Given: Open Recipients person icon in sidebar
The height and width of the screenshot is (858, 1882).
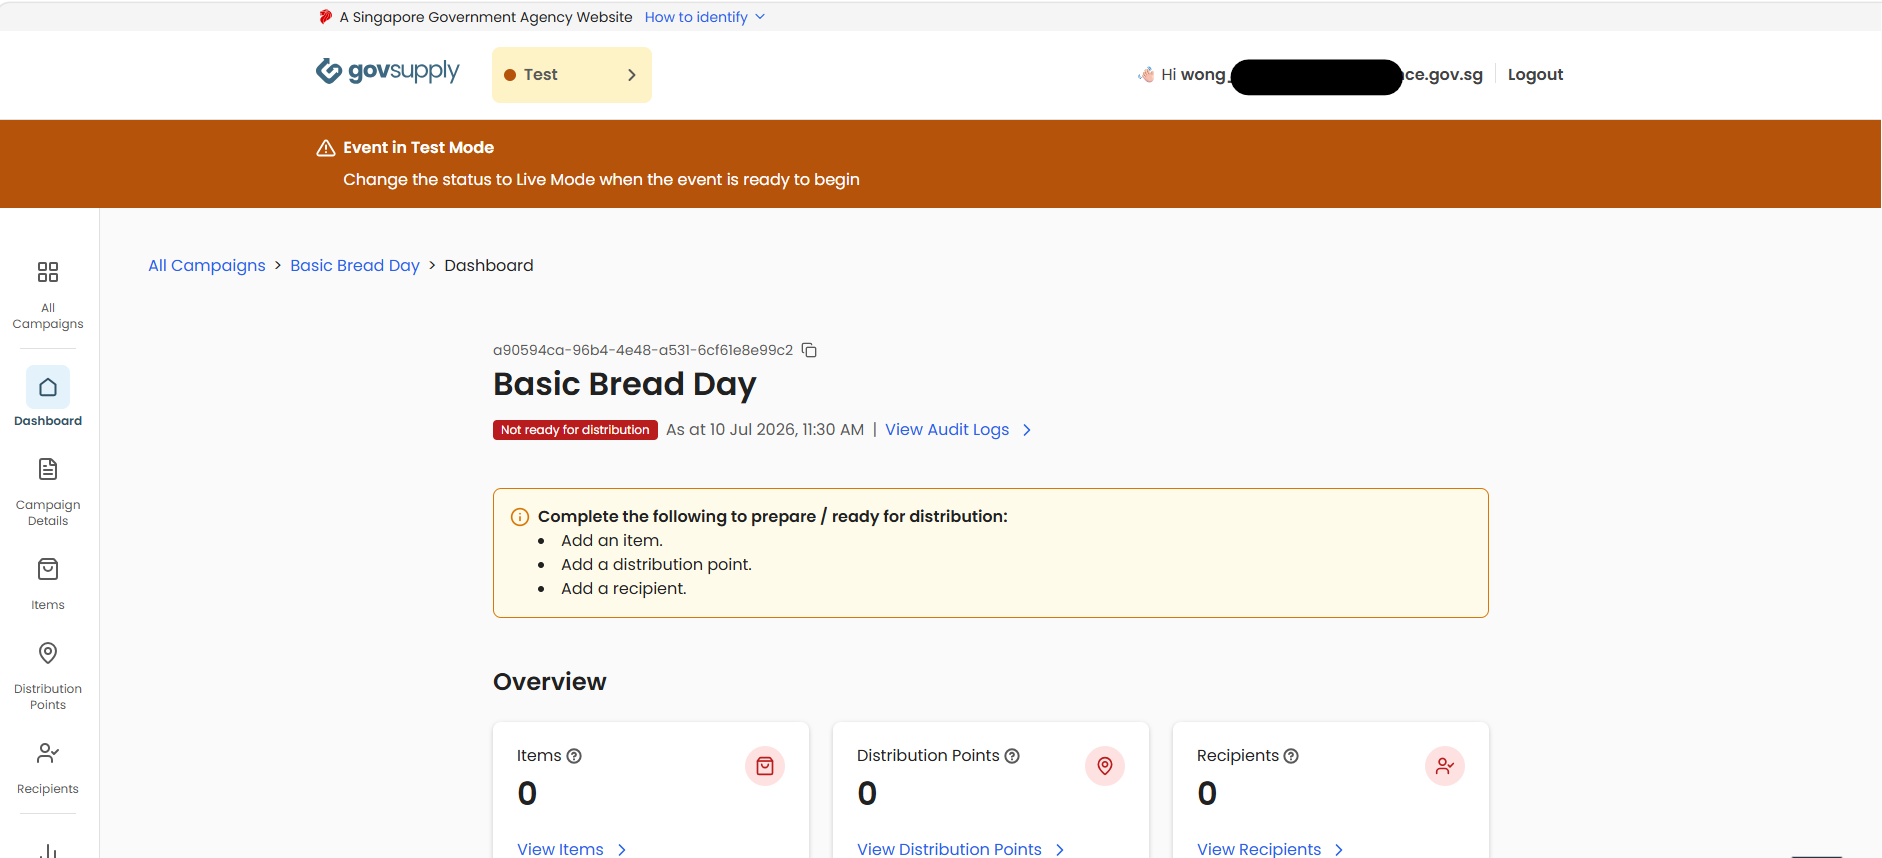Looking at the screenshot, I should pos(48,753).
